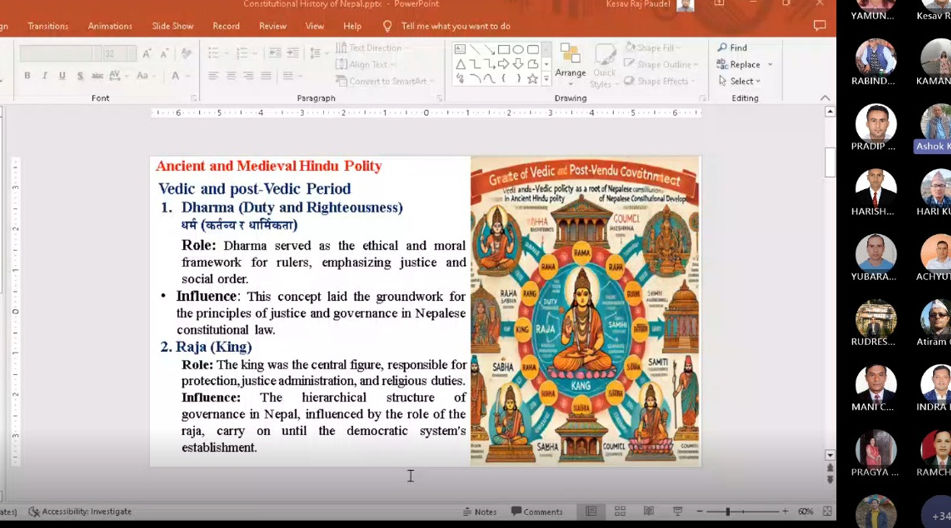Open the Comments pane button
Screen dimensions: 951x528
536,511
